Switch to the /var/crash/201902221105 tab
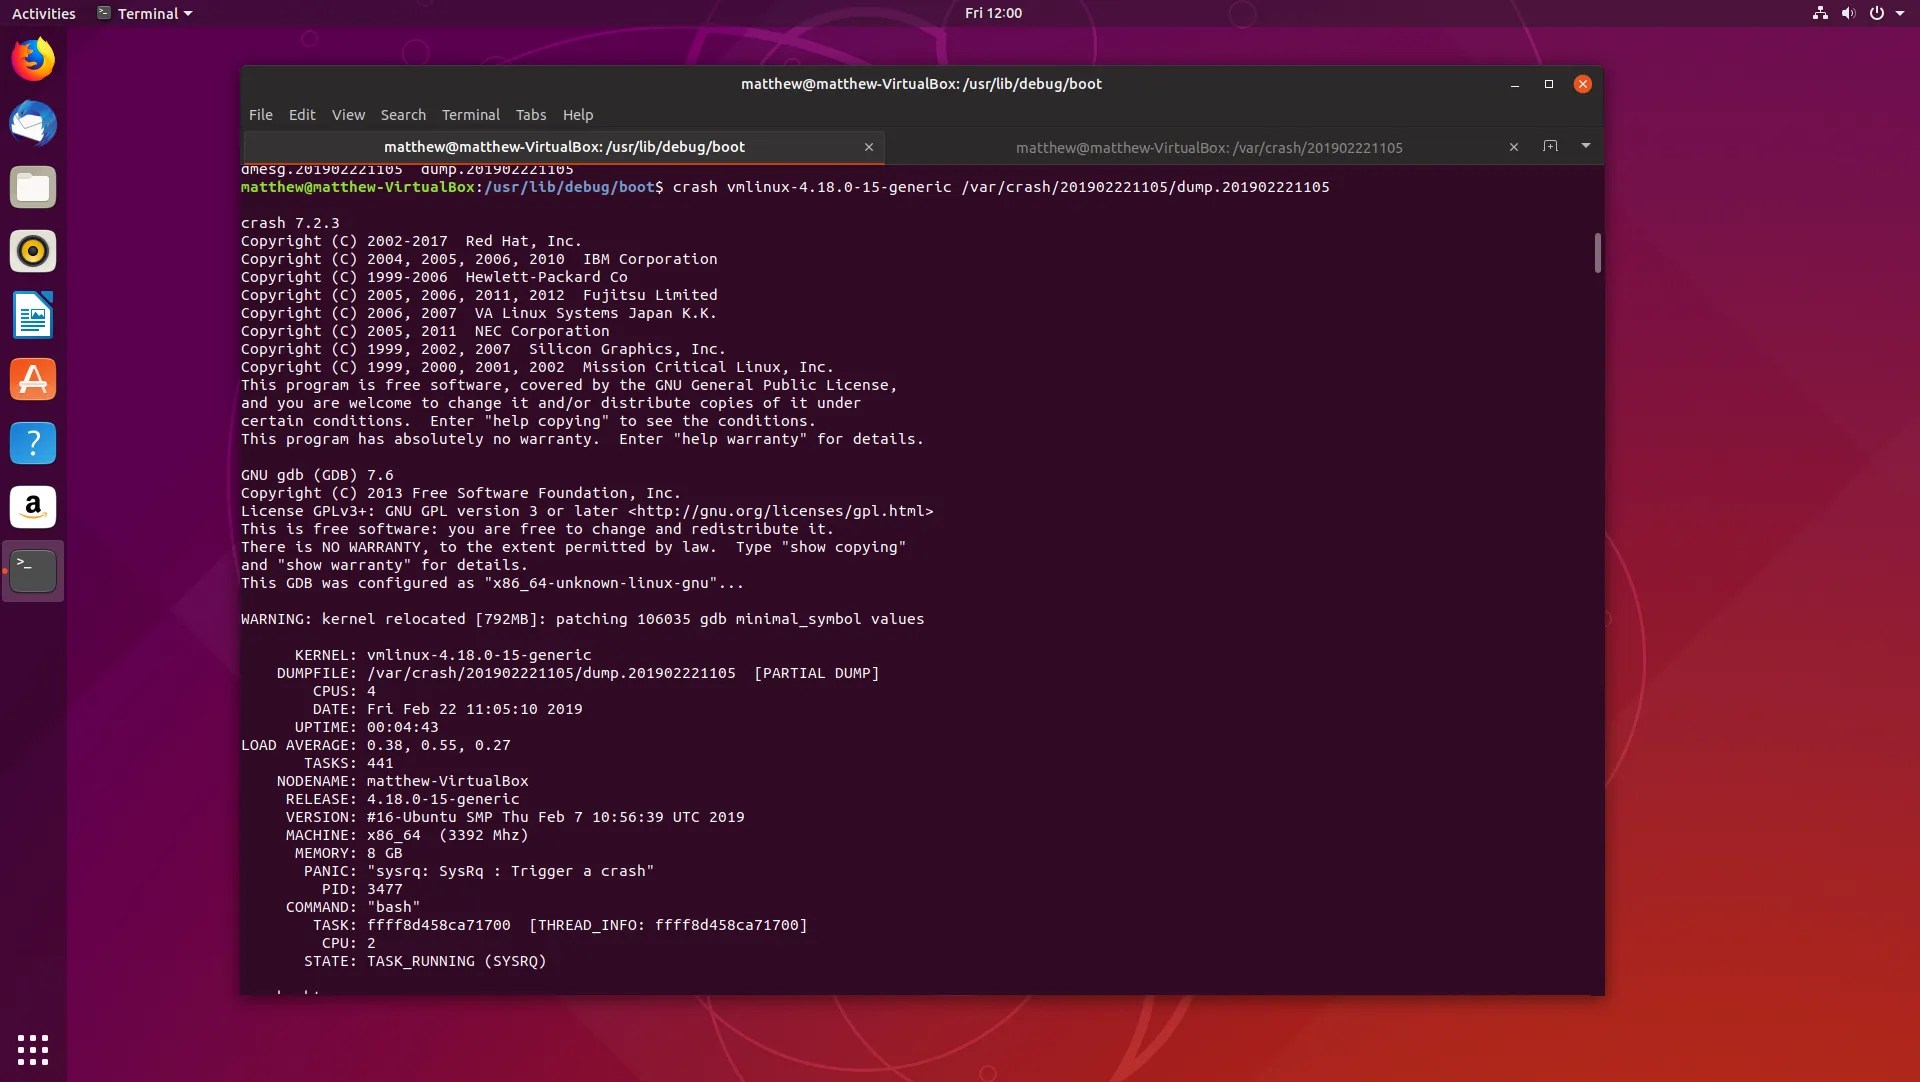The height and width of the screenshot is (1082, 1920). (1208, 147)
